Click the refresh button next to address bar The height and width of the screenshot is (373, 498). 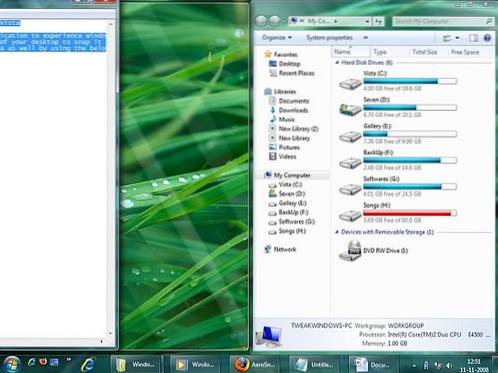(378, 21)
